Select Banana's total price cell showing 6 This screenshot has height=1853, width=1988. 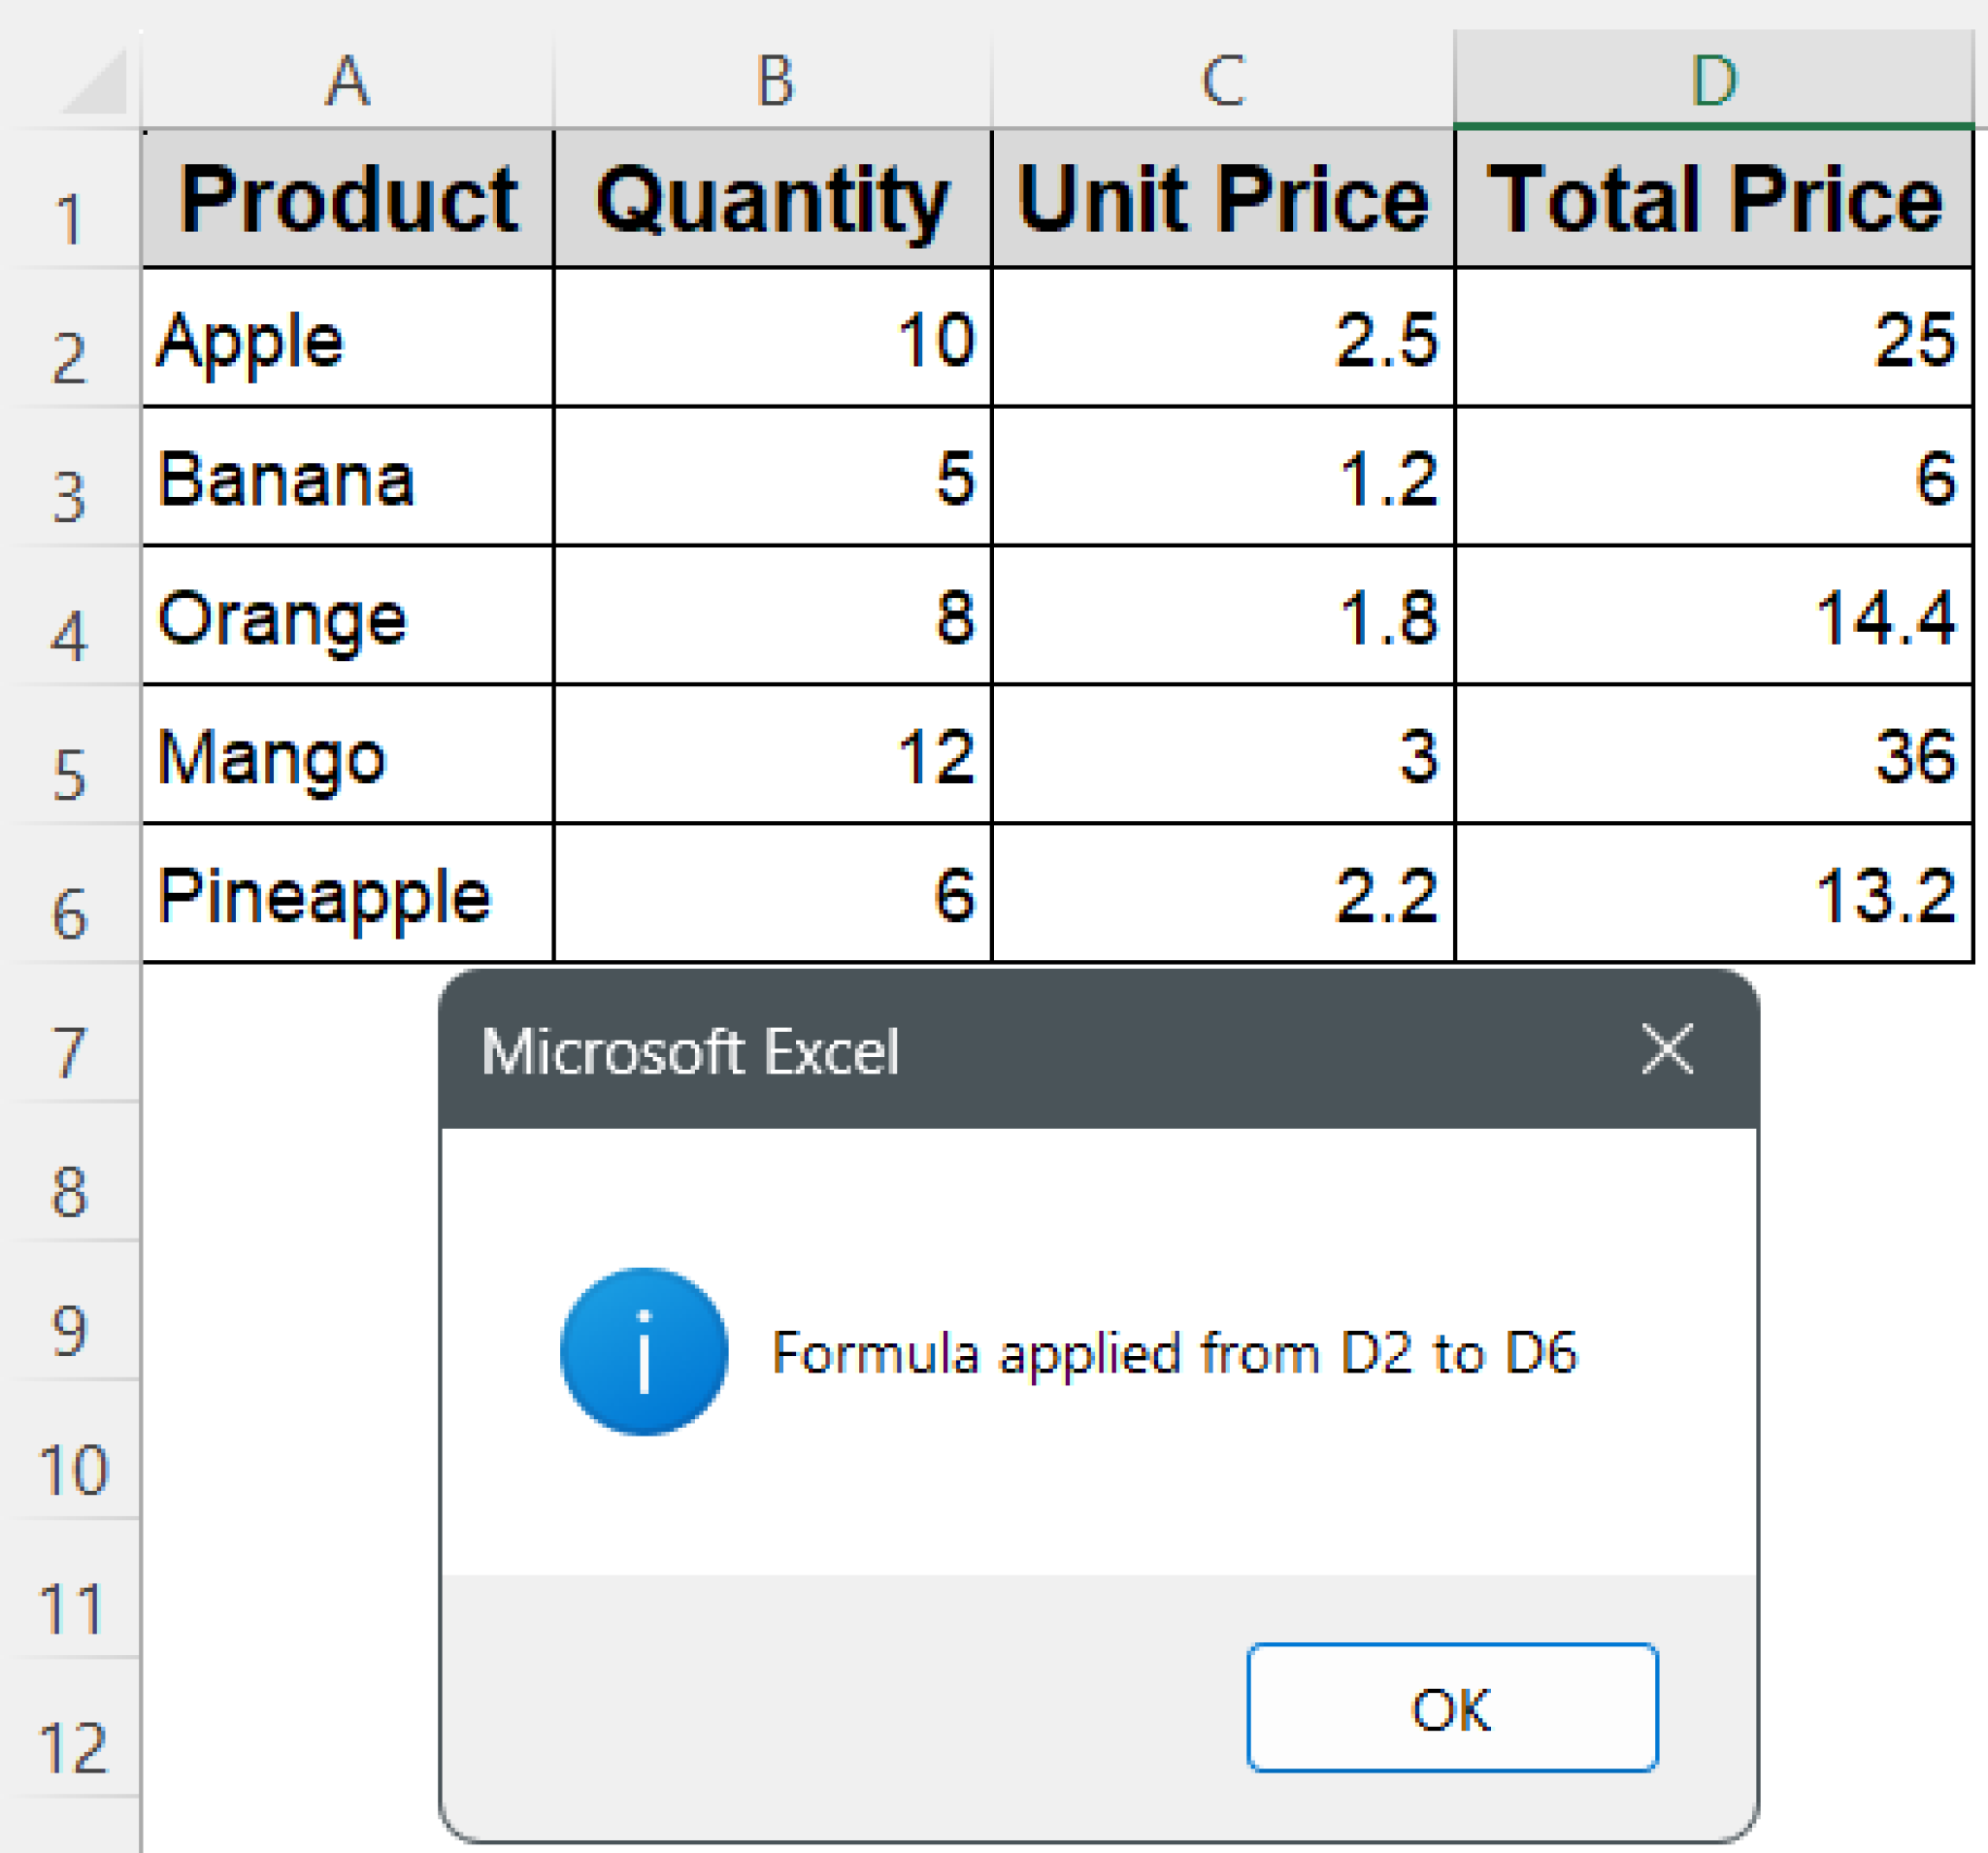[1713, 477]
